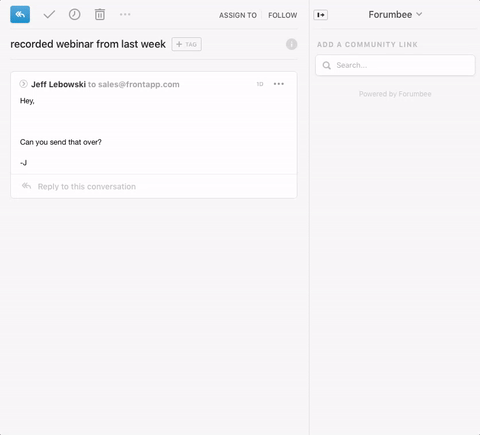Snooze conversation using the clock icon
The height and width of the screenshot is (435, 480).
pyautogui.click(x=74, y=14)
